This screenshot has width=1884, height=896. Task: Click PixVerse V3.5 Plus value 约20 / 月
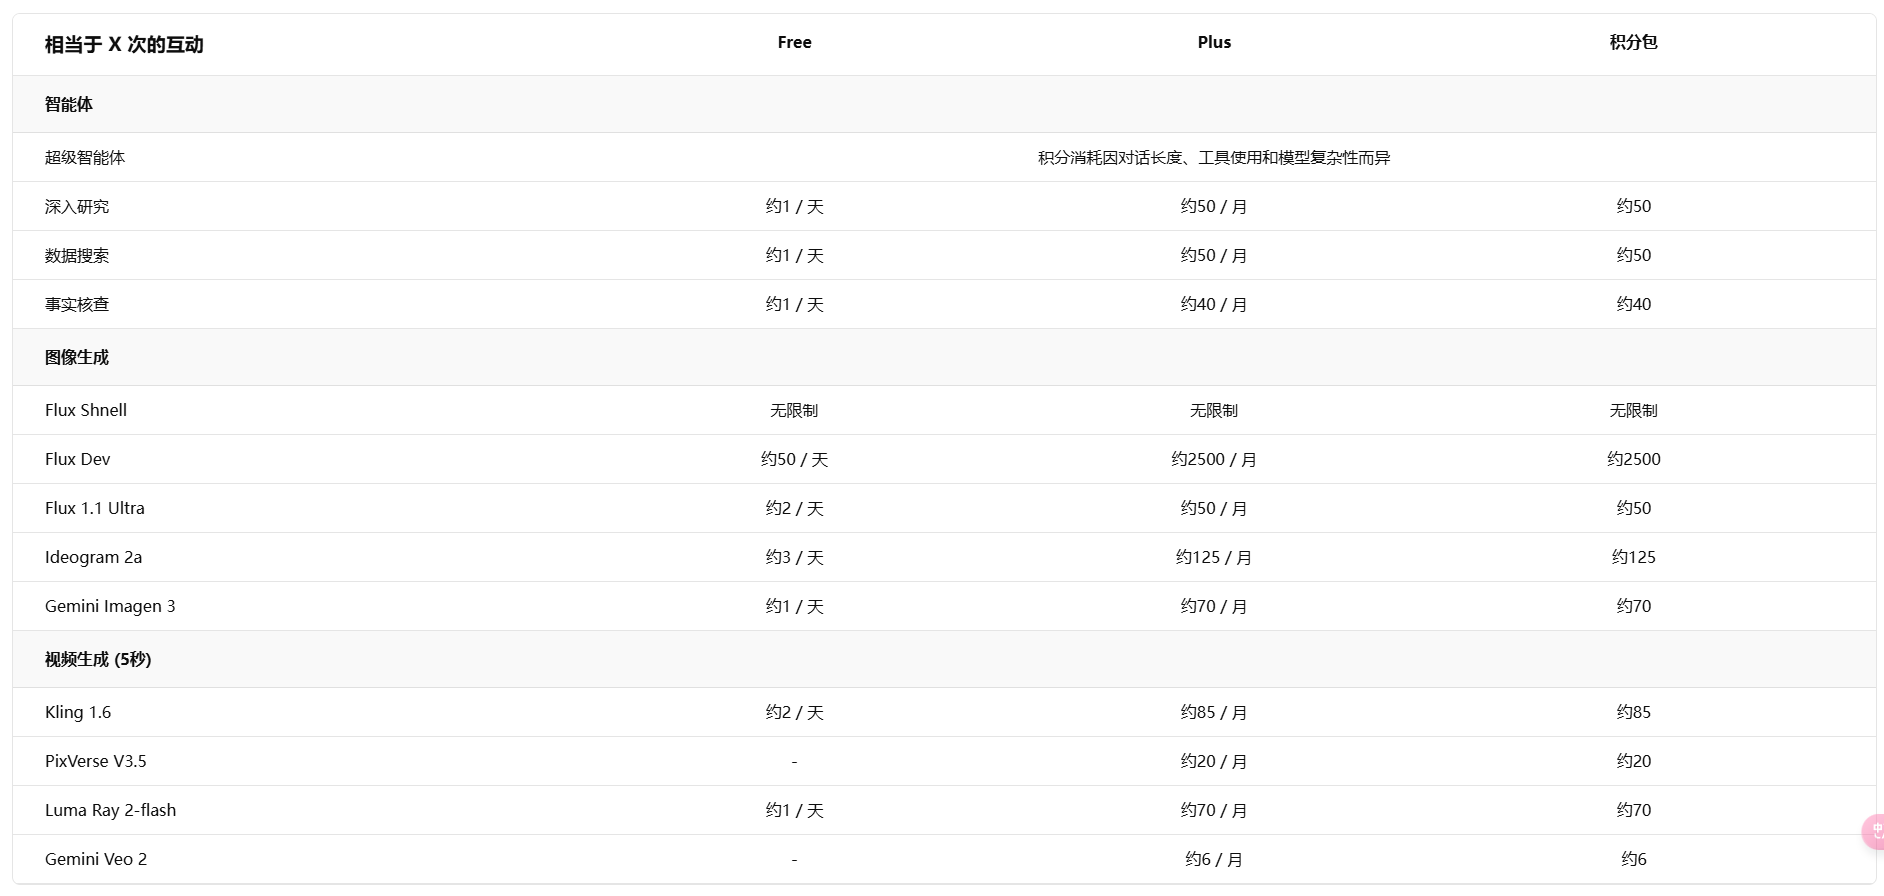pos(1214,761)
